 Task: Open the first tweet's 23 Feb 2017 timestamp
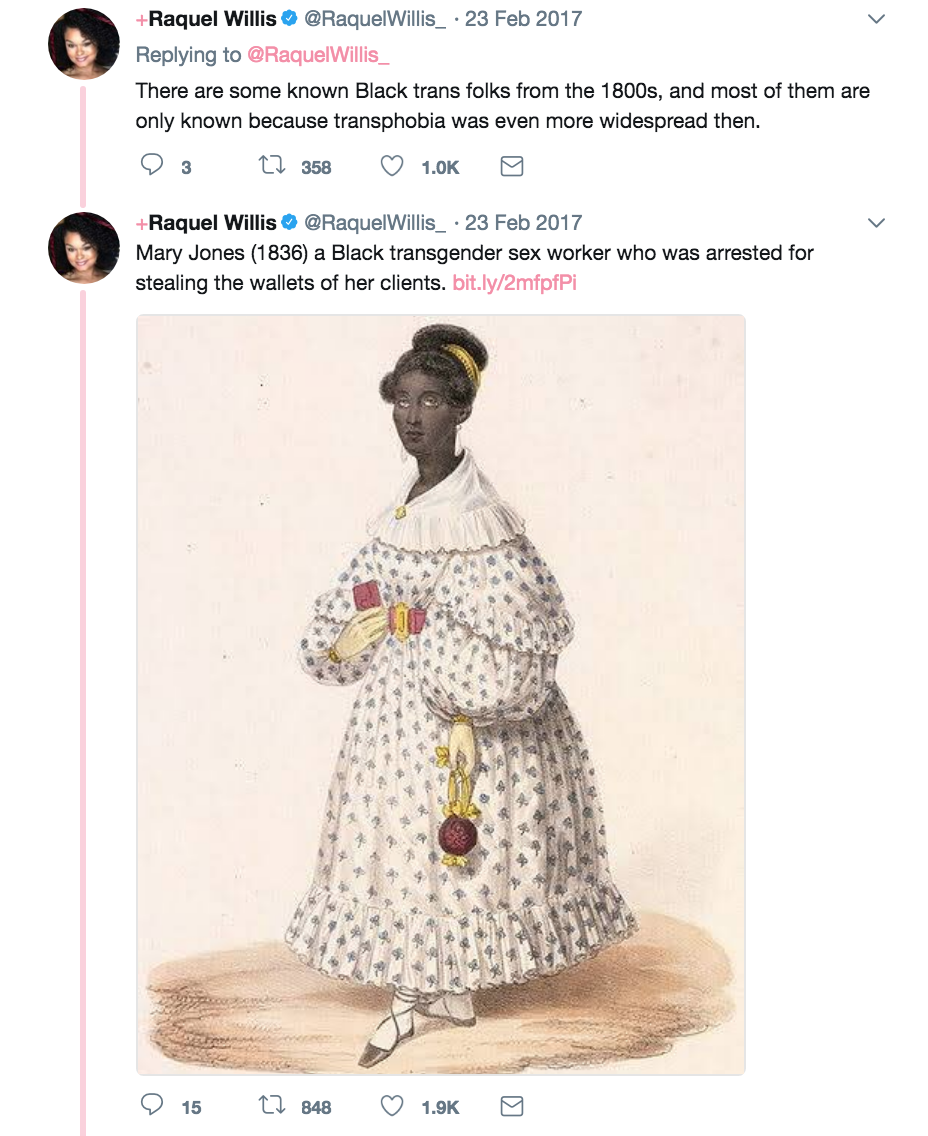click(x=523, y=18)
